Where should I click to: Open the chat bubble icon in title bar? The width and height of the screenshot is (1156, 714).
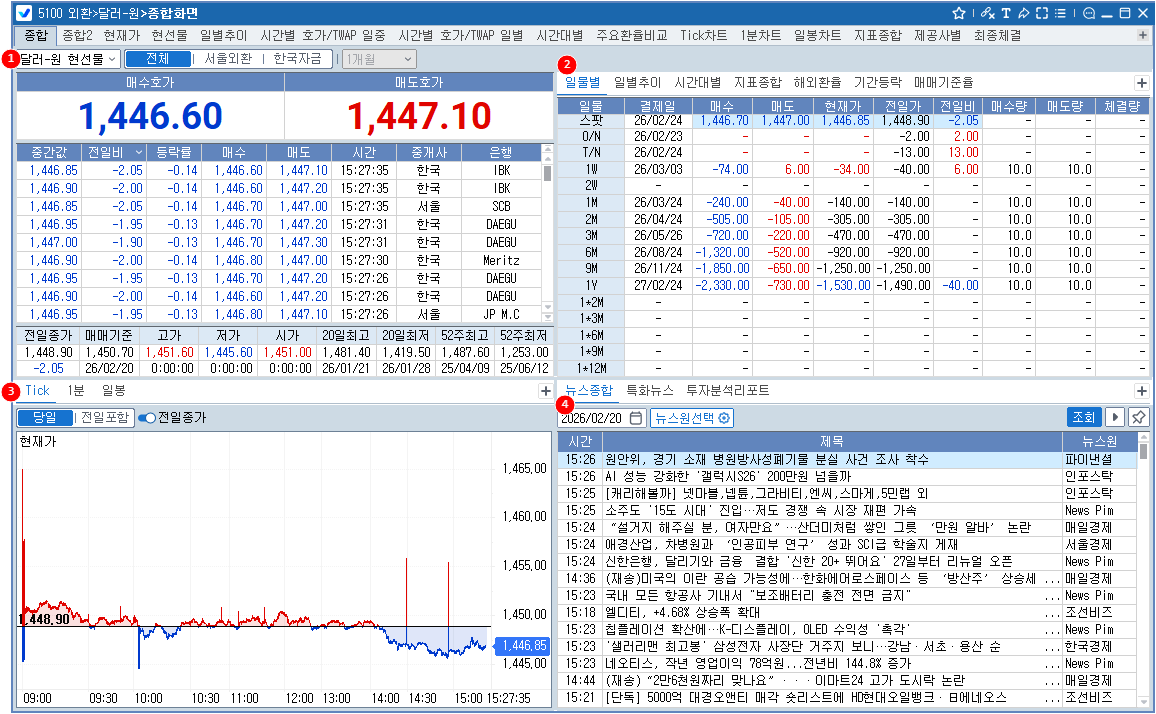[1089, 13]
